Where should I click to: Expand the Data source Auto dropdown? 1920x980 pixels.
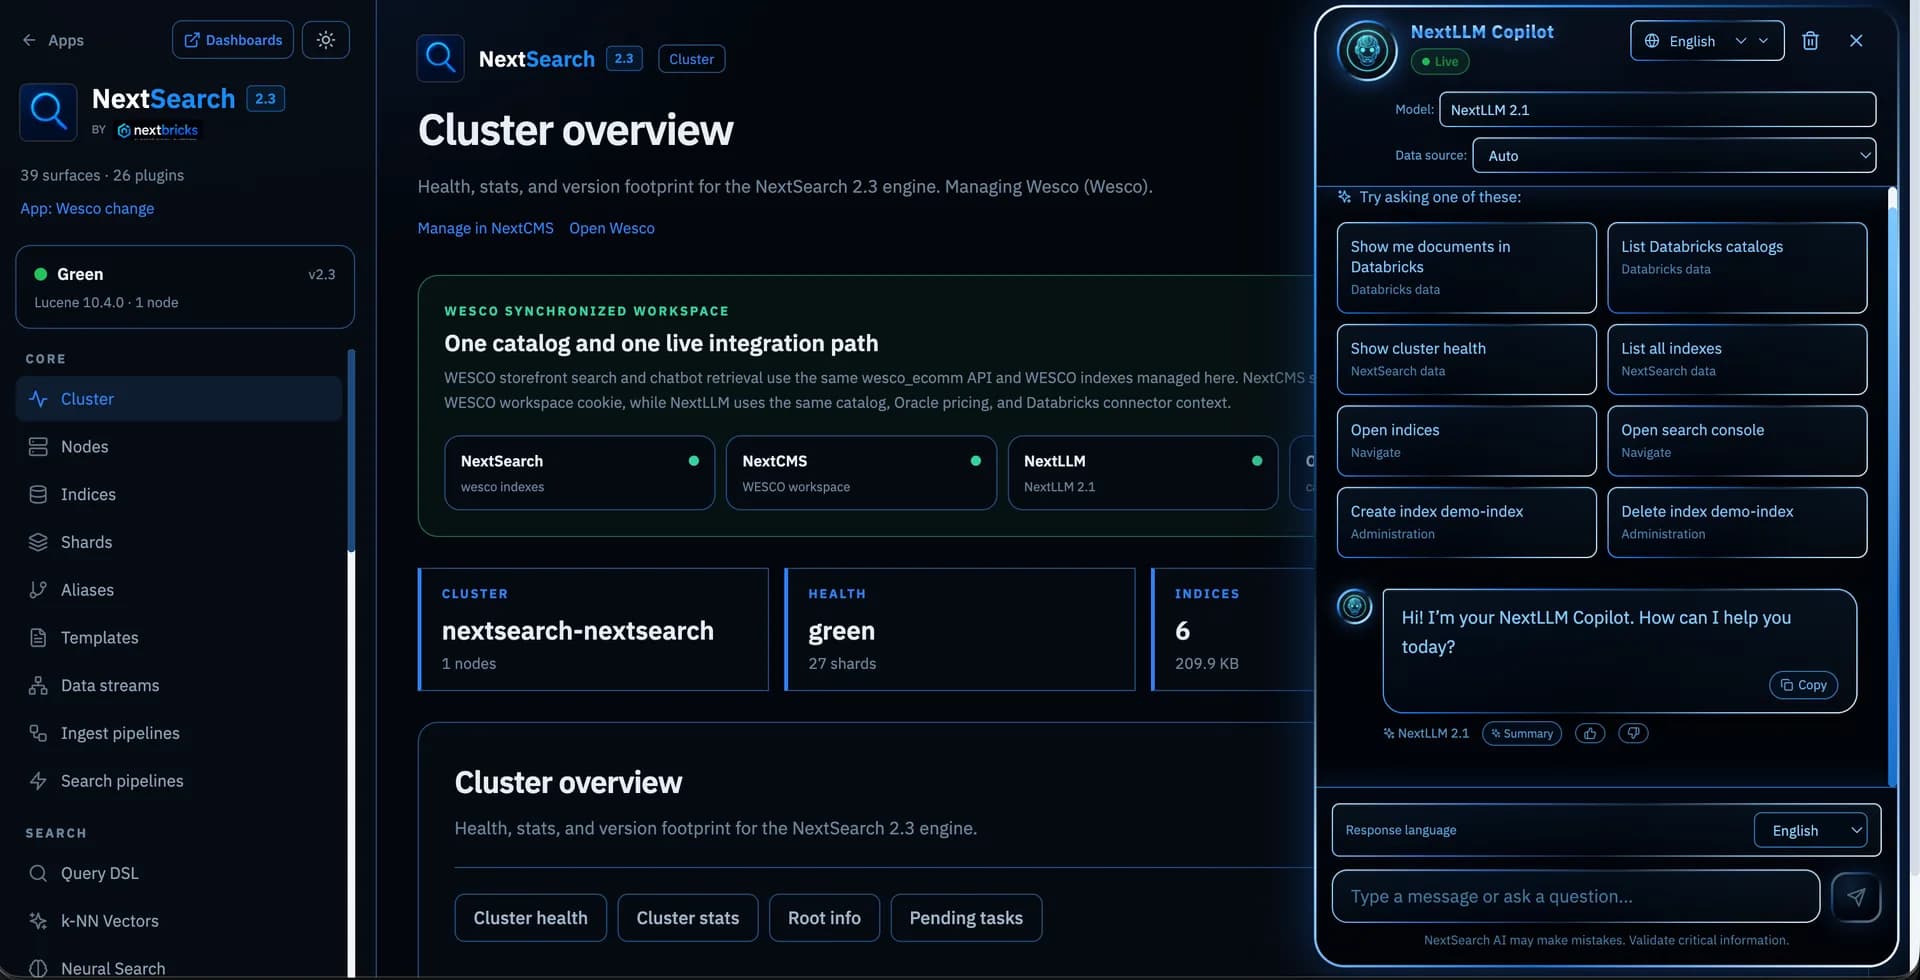1674,156
